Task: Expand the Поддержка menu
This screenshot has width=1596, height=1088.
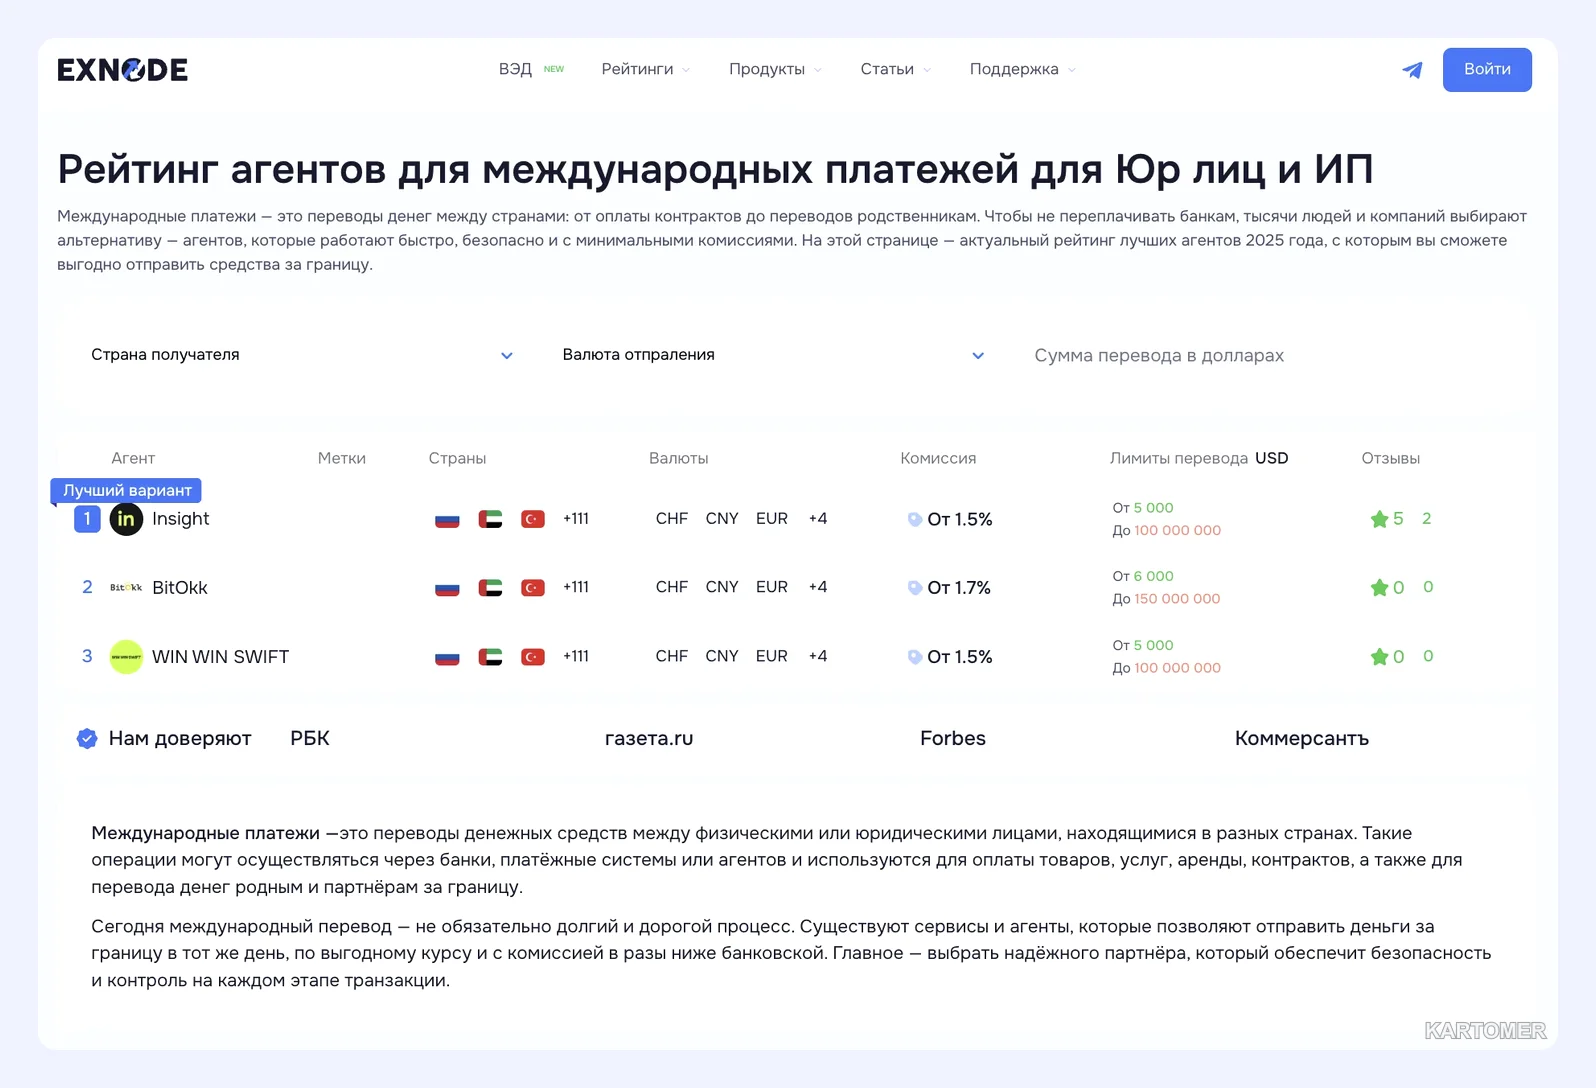Action: (1023, 69)
